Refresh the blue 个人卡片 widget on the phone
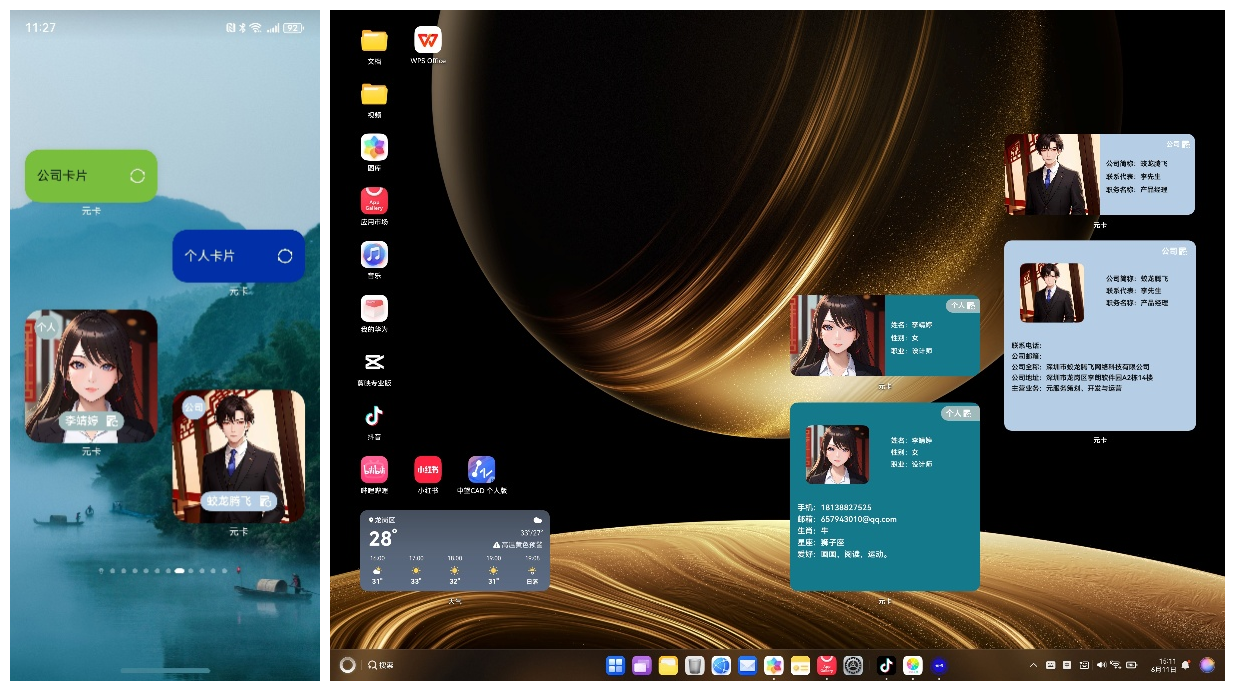Screen dimensions: 1235x691 tap(285, 256)
